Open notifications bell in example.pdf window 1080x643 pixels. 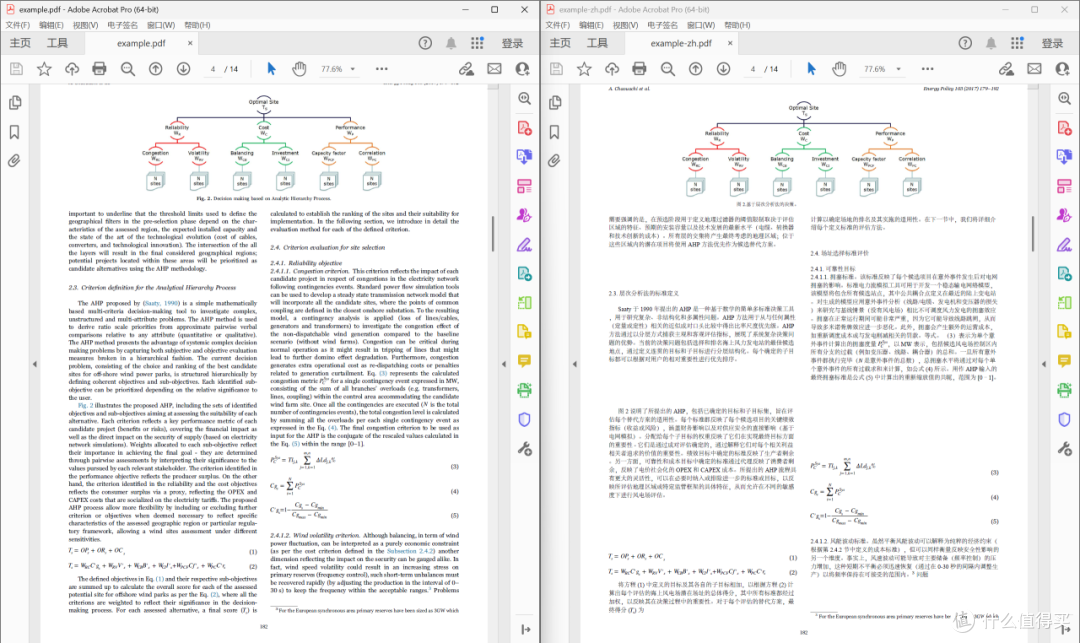pos(451,43)
